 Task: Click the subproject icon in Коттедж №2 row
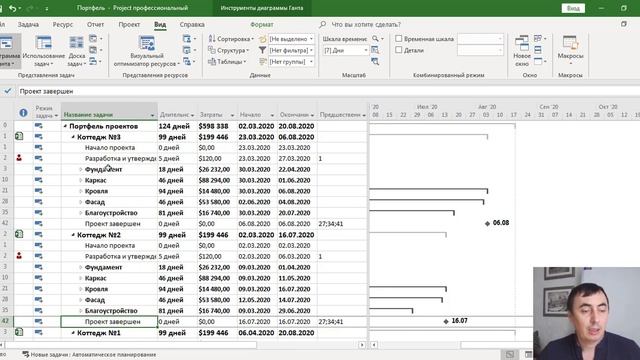pyautogui.click(x=19, y=234)
